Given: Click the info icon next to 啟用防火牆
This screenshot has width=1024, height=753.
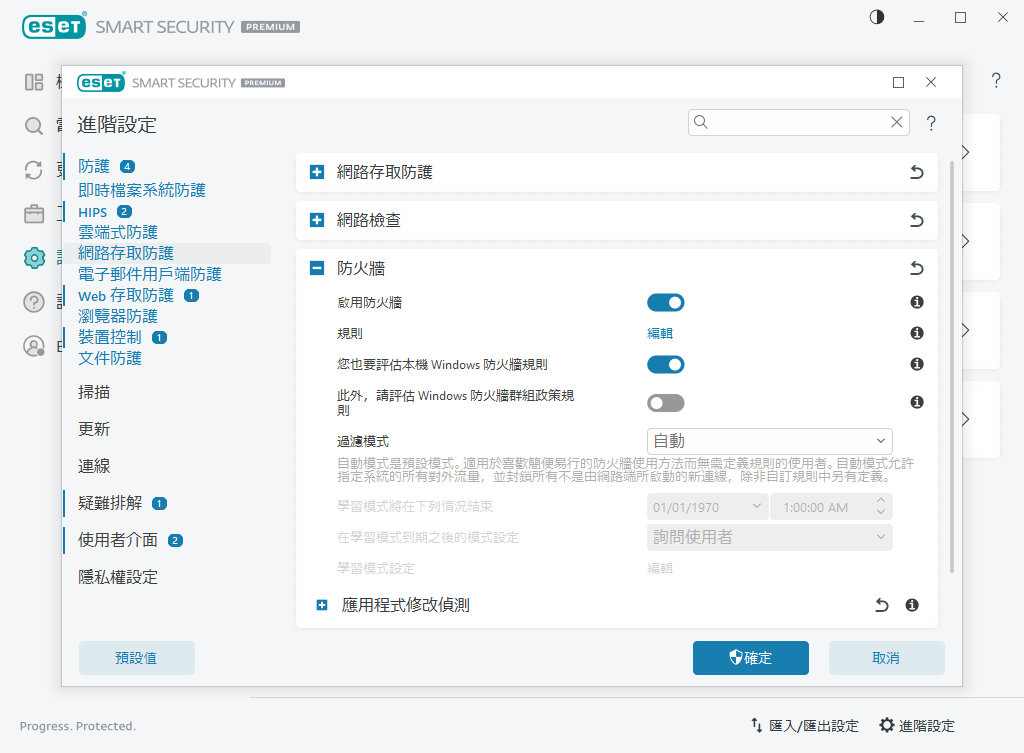Looking at the screenshot, I should coord(916,302).
